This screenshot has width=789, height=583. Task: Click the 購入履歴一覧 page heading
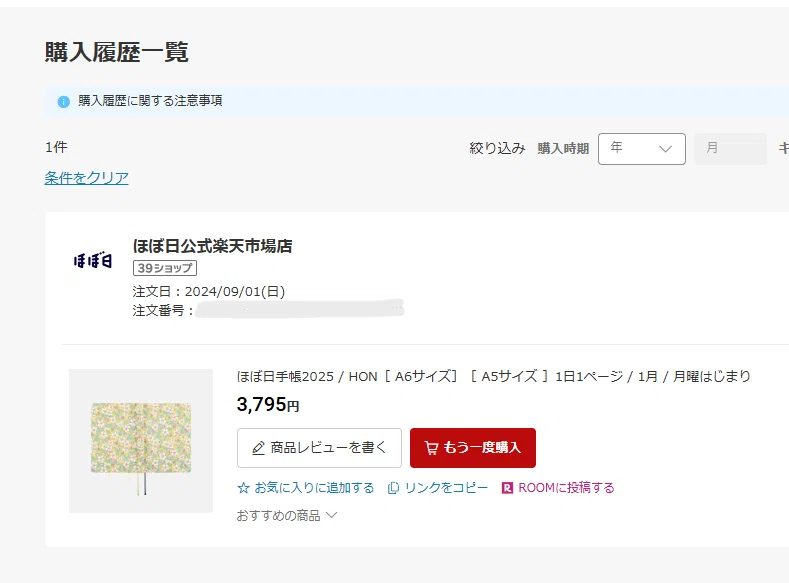point(116,52)
